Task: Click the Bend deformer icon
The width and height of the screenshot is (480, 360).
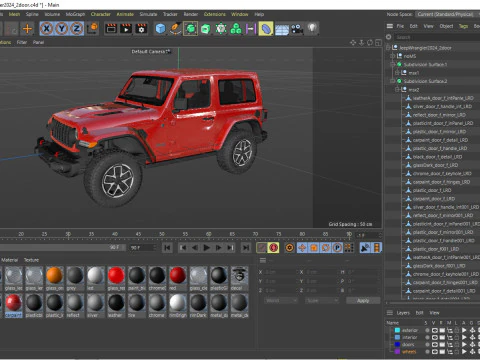Action: click(x=266, y=29)
